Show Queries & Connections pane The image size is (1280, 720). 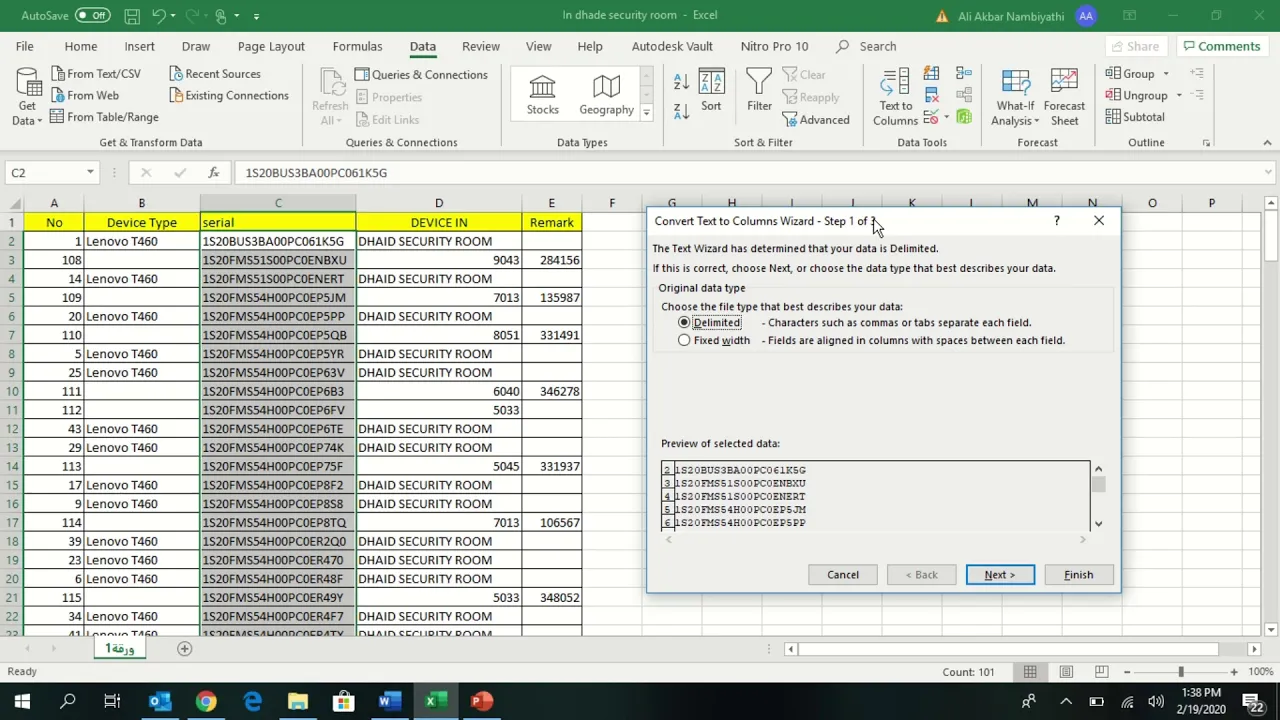pos(421,74)
